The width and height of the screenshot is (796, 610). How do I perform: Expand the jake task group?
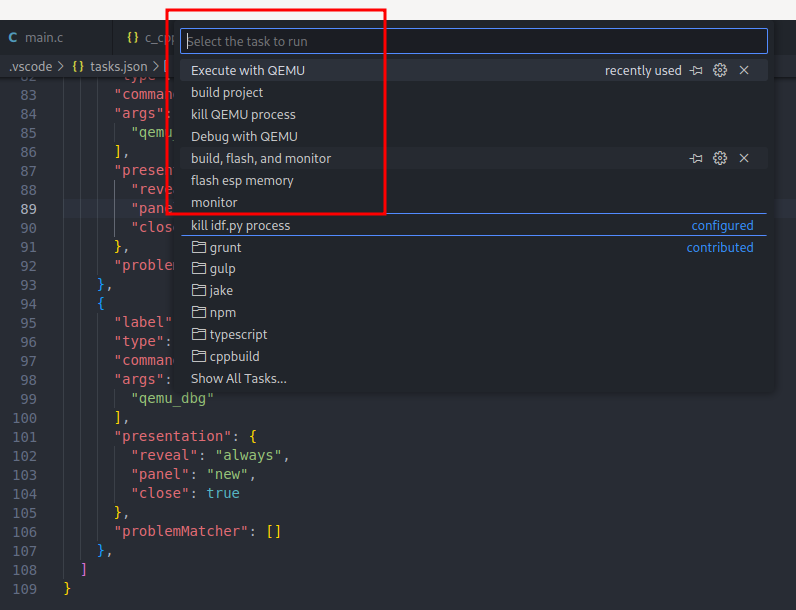pos(221,291)
